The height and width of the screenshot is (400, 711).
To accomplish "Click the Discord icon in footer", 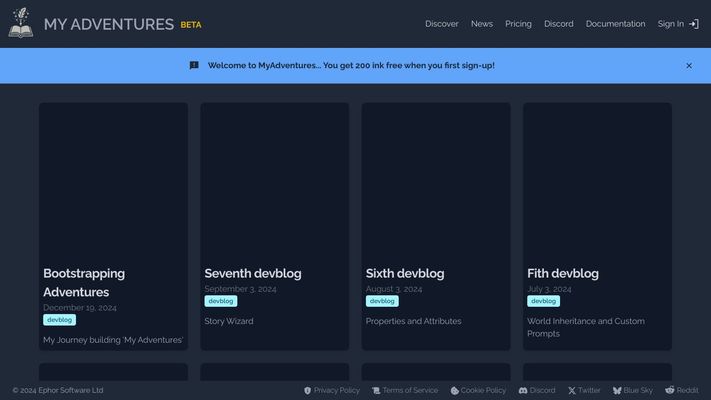I will (523, 391).
